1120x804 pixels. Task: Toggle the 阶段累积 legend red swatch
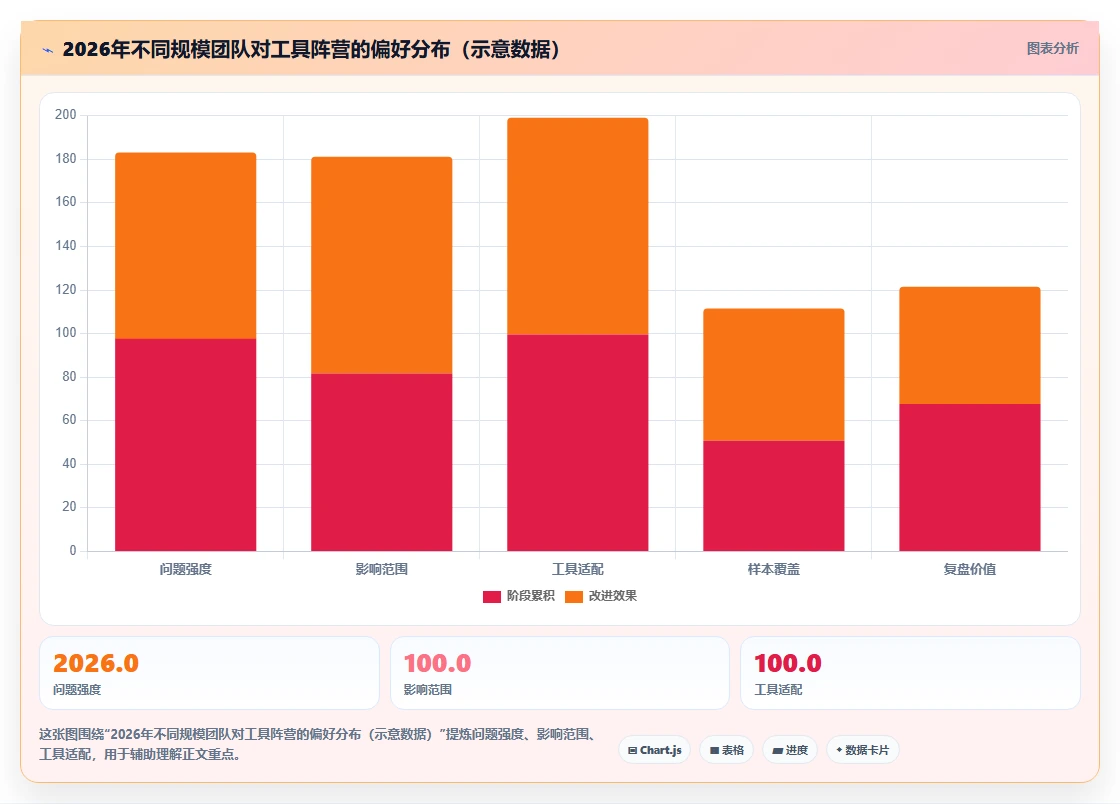coord(491,596)
